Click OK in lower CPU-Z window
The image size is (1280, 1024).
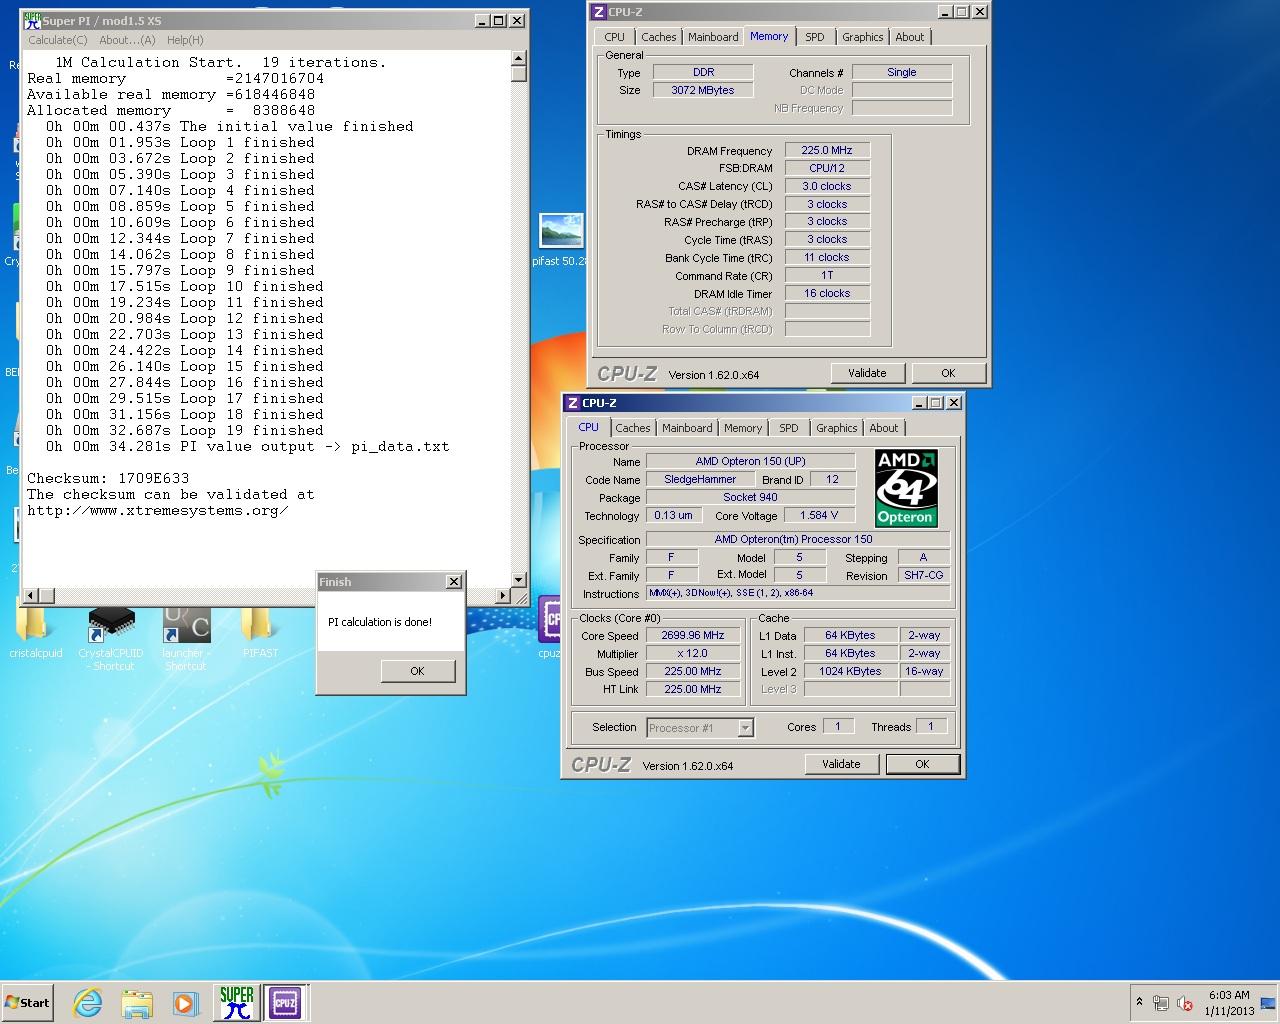click(x=922, y=764)
